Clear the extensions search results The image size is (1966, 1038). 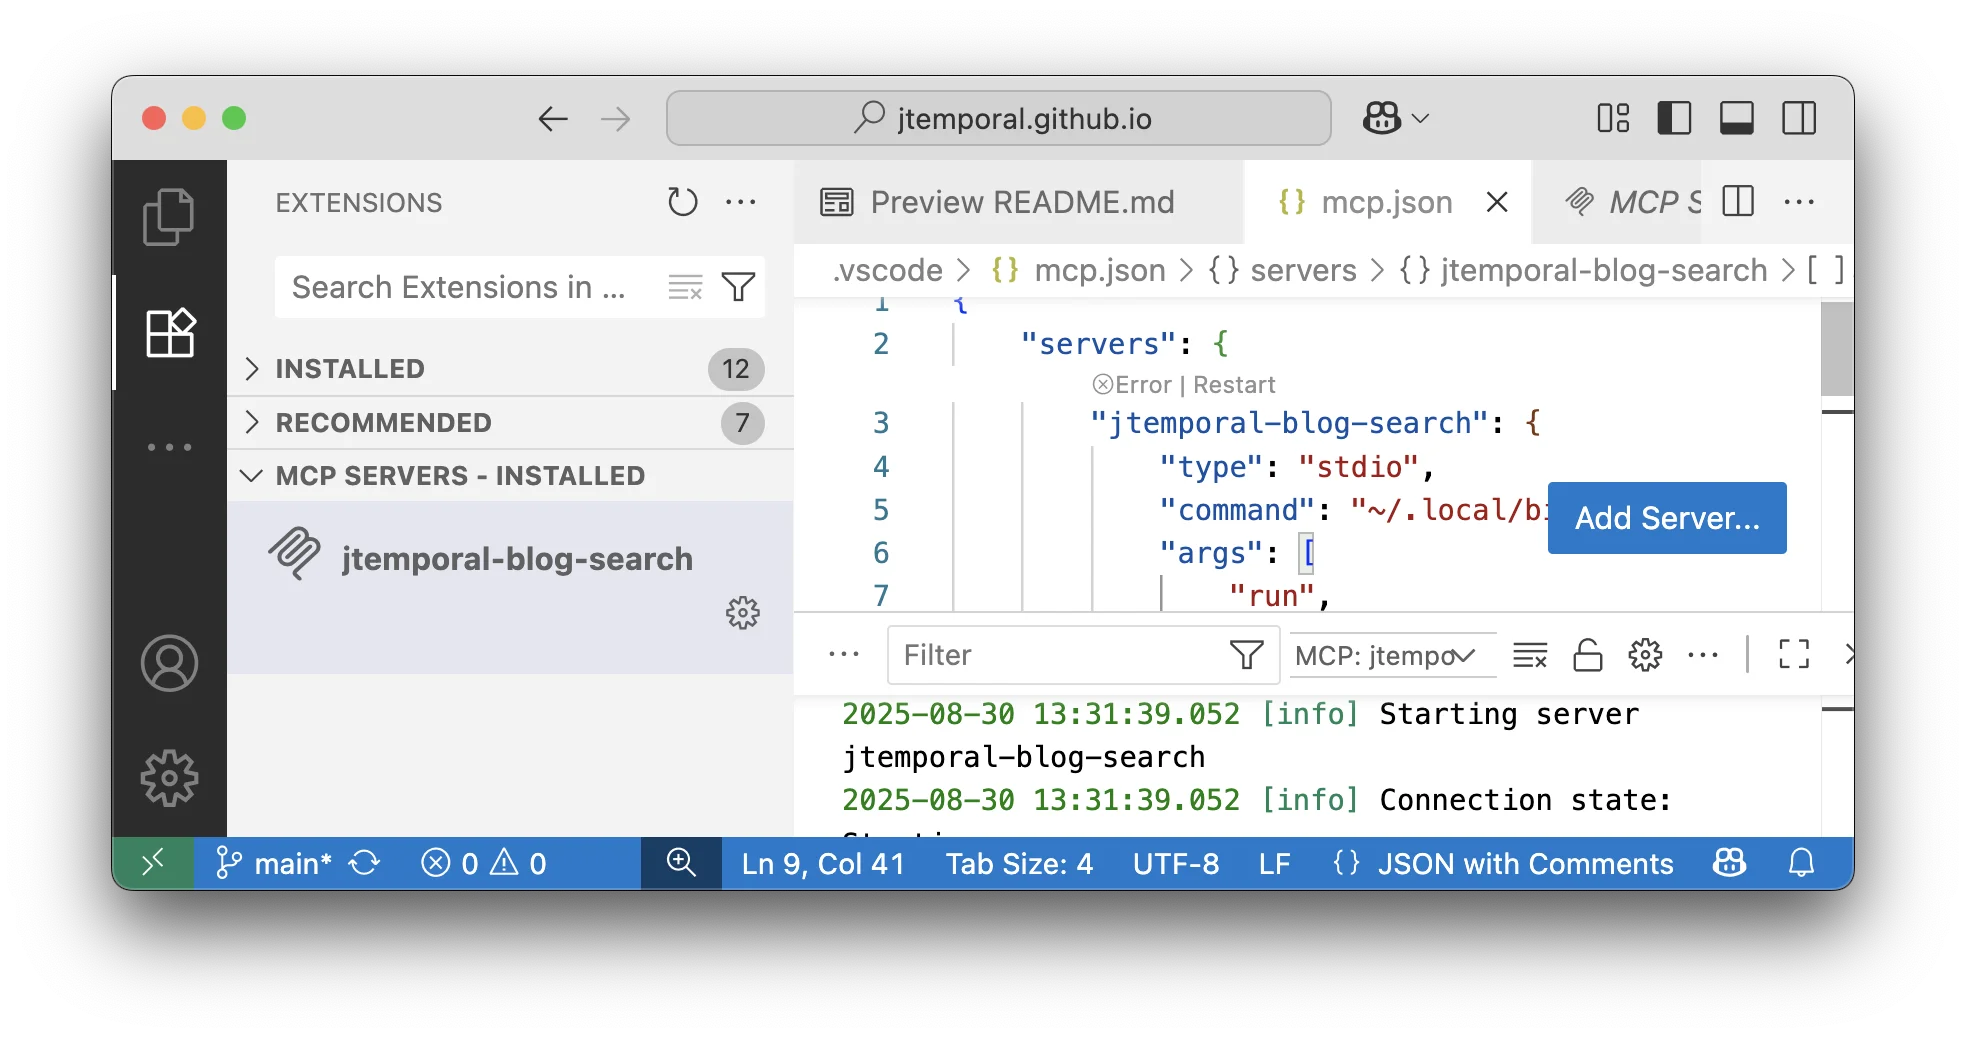685,288
